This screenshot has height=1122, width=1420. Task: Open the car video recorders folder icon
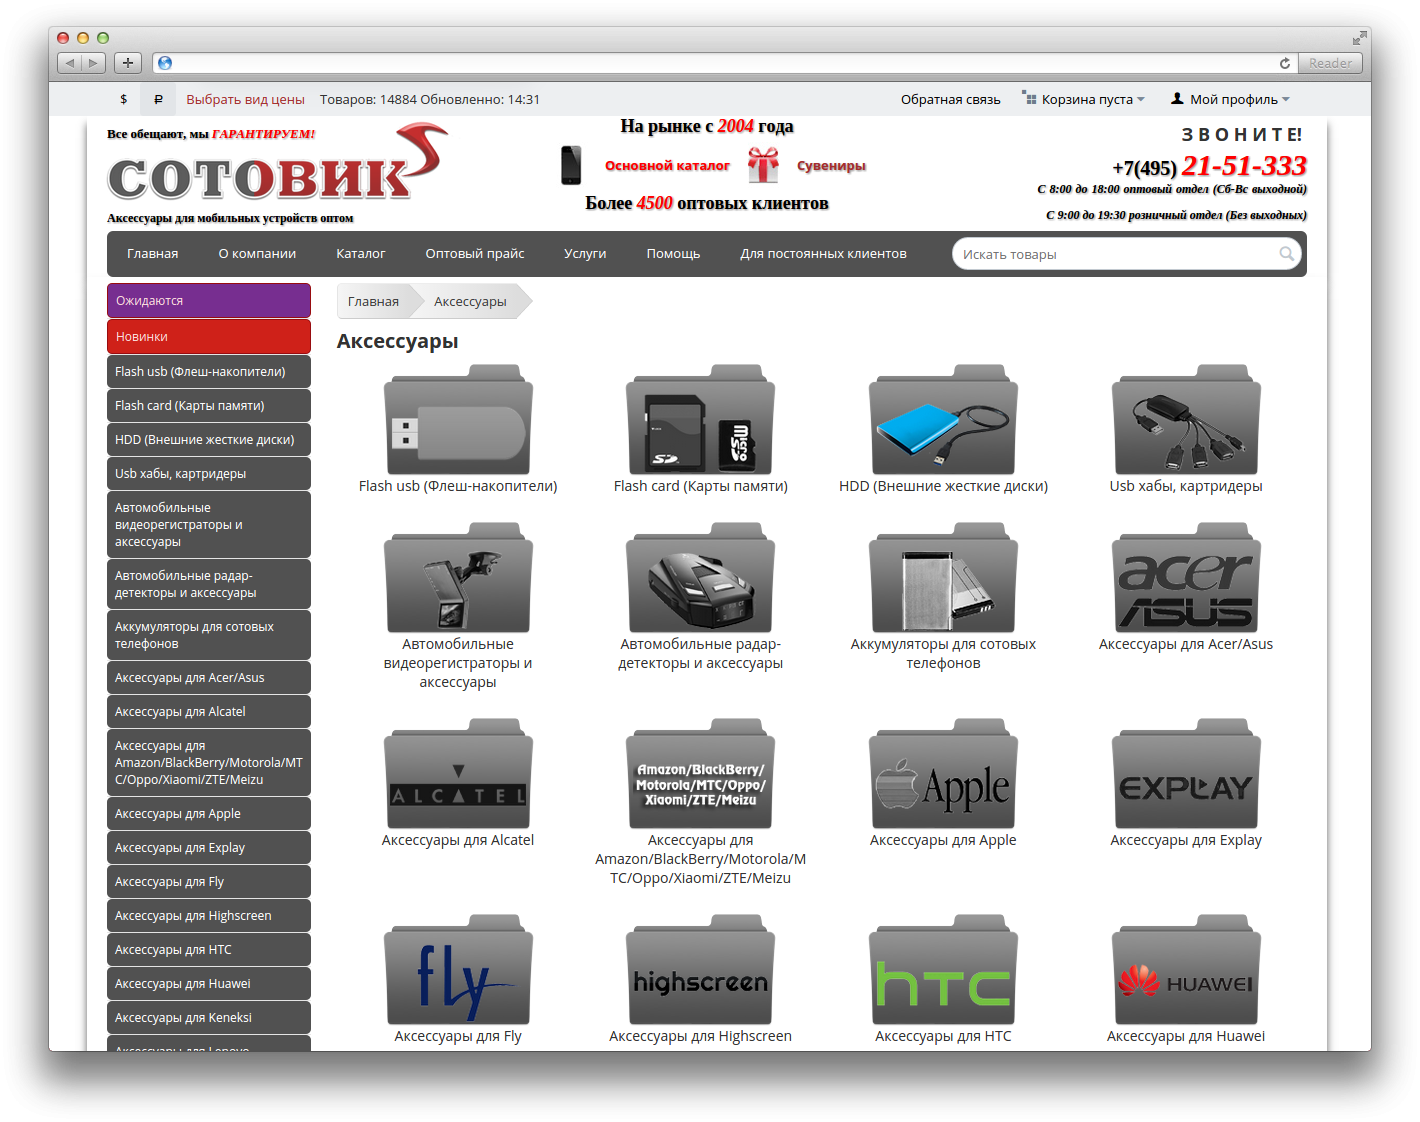tap(458, 578)
